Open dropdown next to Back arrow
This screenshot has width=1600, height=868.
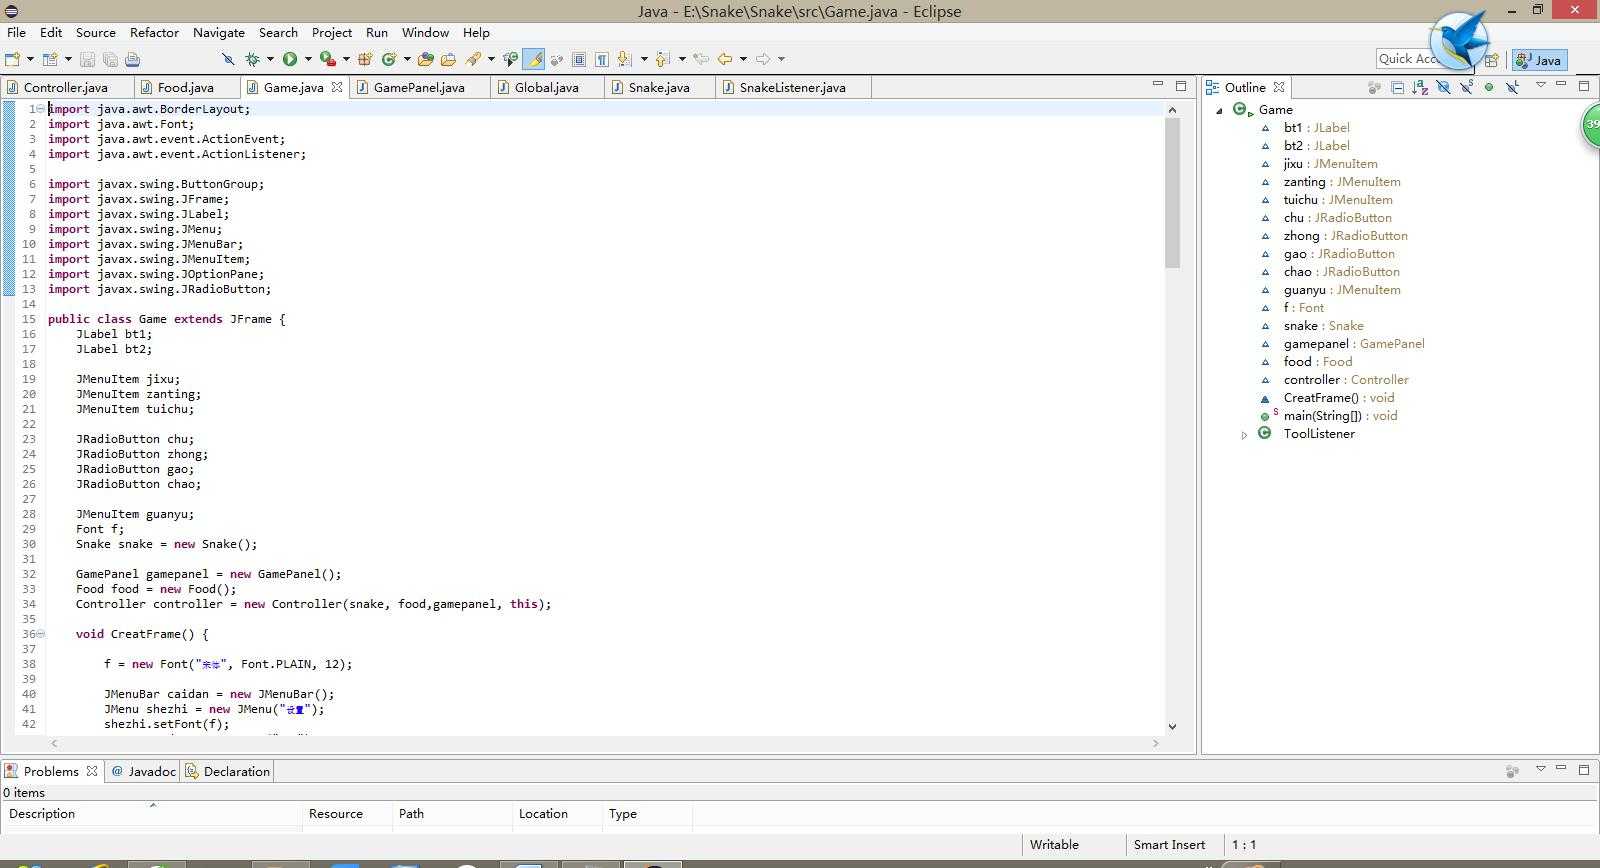click(x=743, y=59)
